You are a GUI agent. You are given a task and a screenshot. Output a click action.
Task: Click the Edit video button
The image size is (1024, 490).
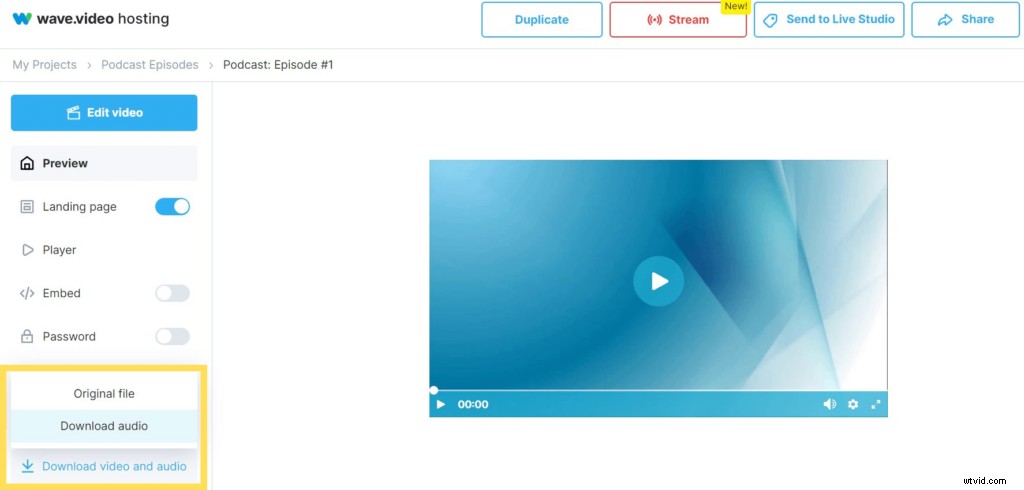click(104, 112)
